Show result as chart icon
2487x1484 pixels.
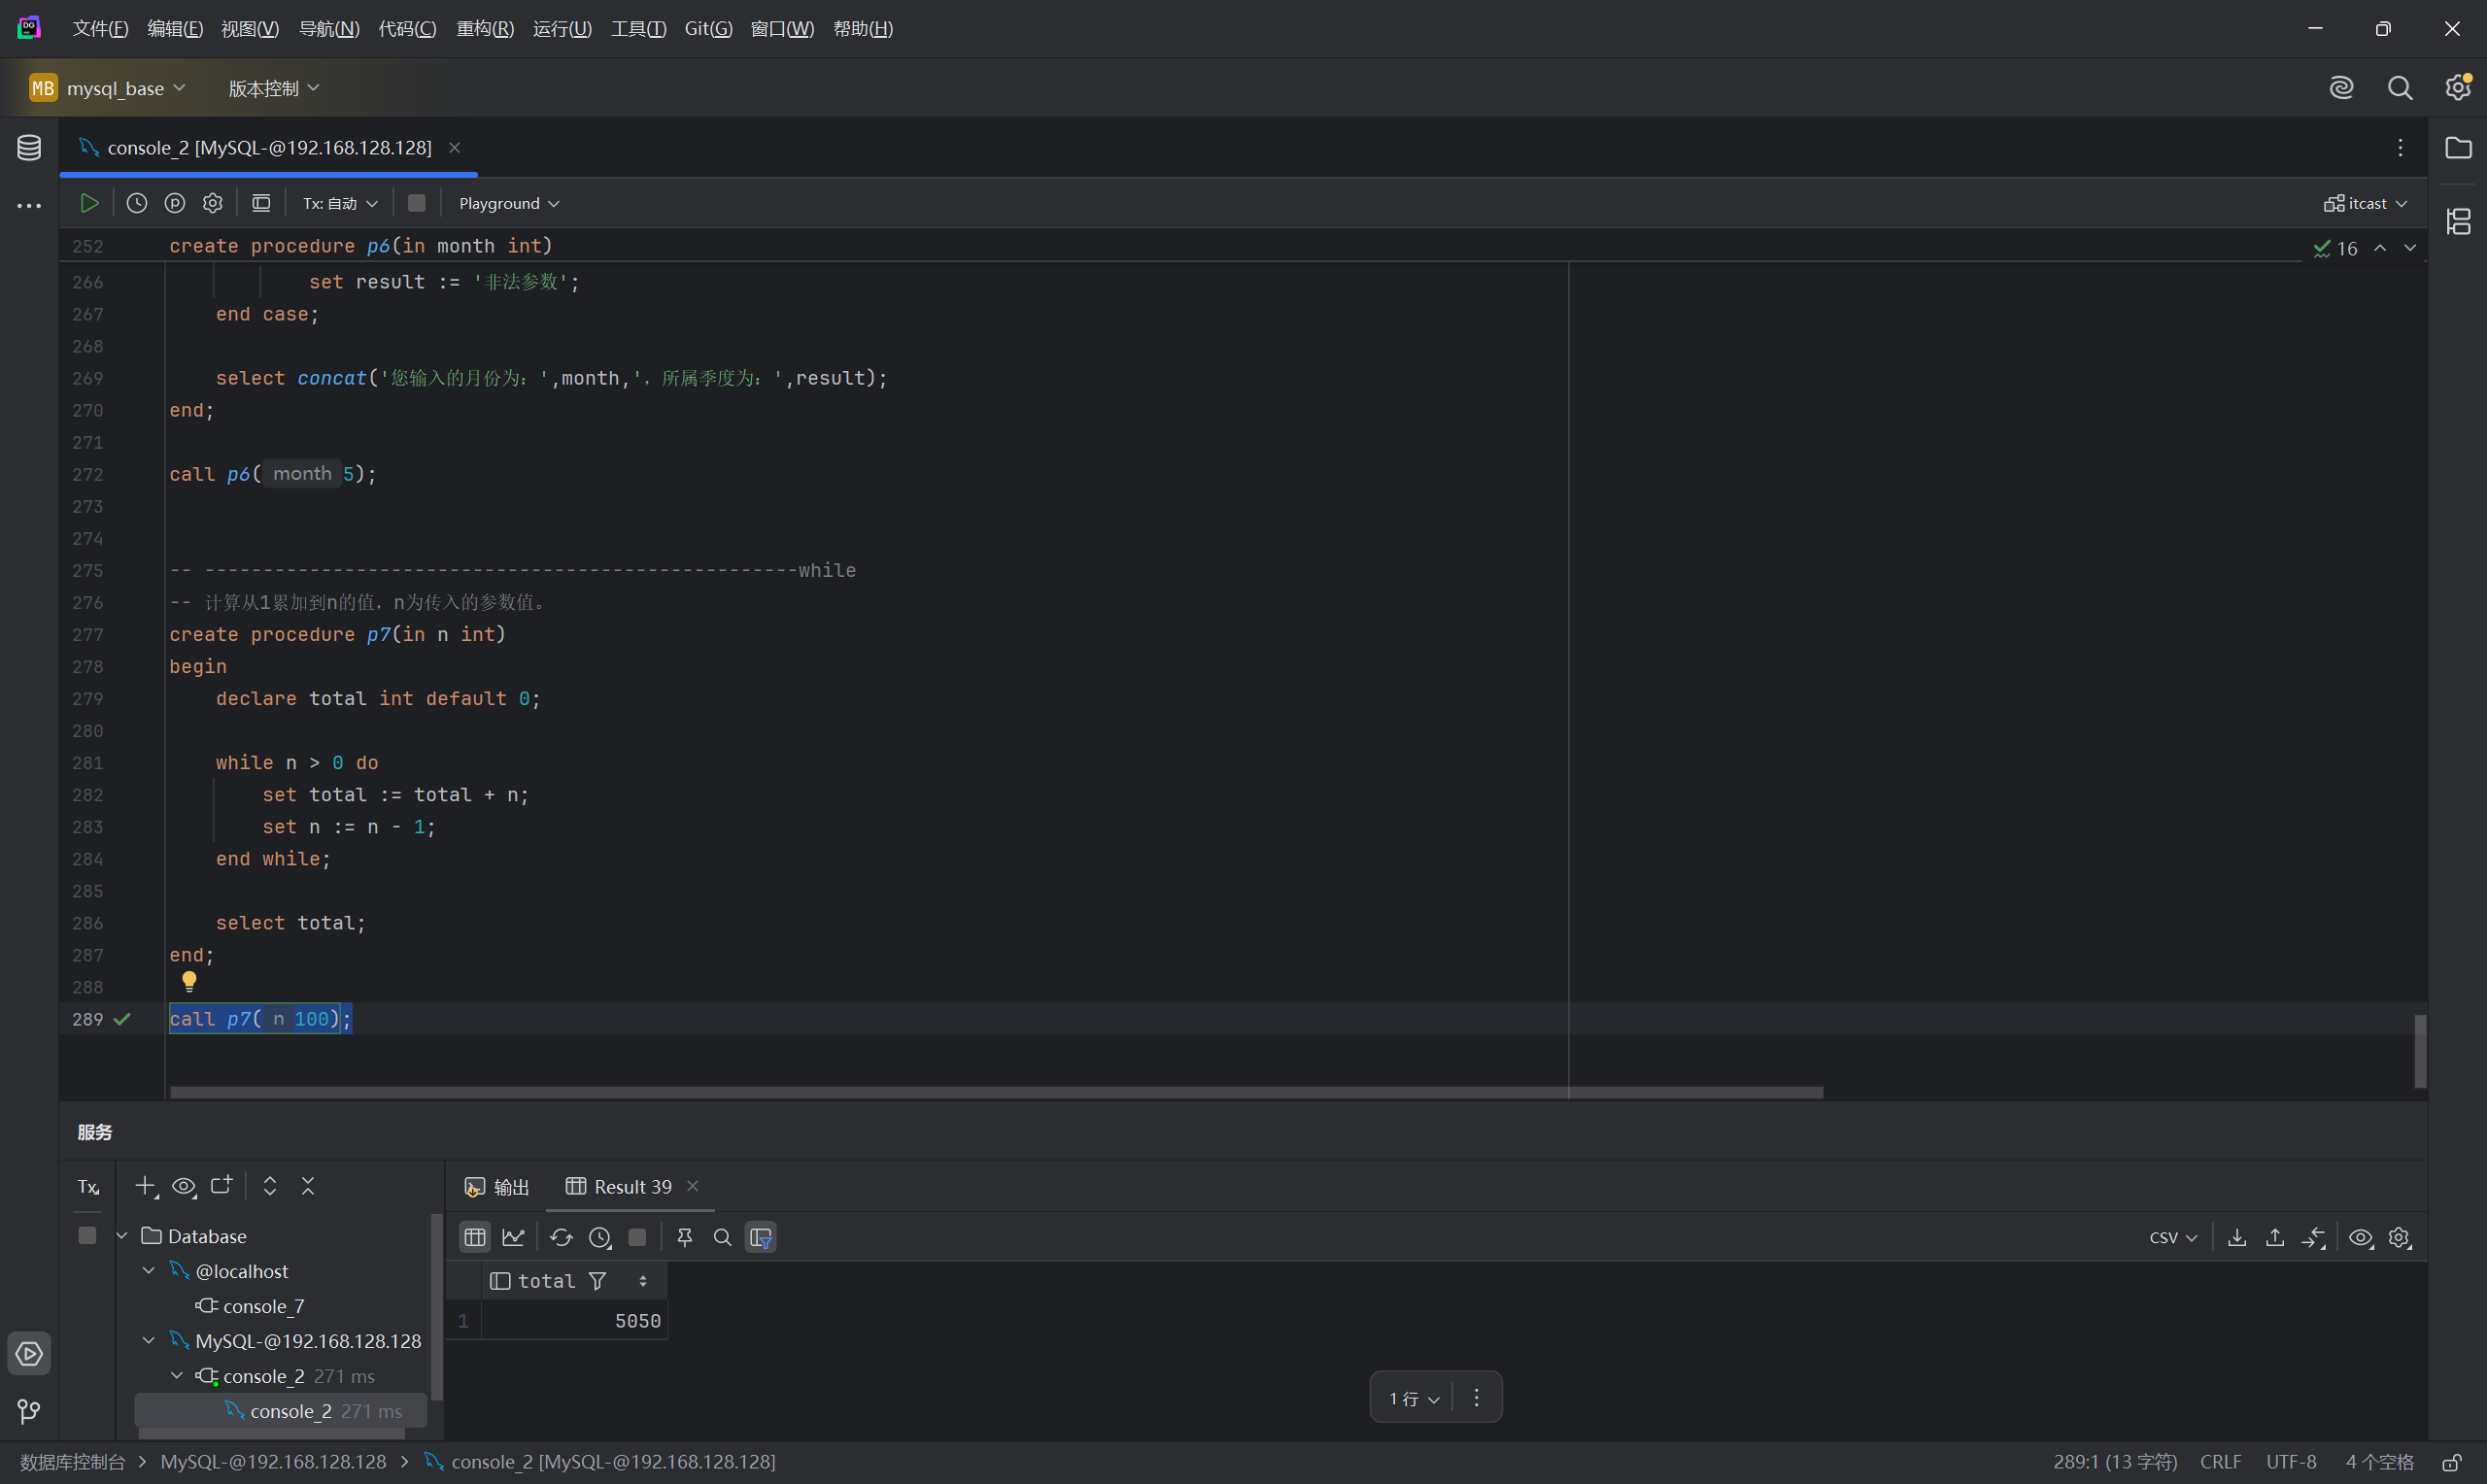(x=513, y=1237)
